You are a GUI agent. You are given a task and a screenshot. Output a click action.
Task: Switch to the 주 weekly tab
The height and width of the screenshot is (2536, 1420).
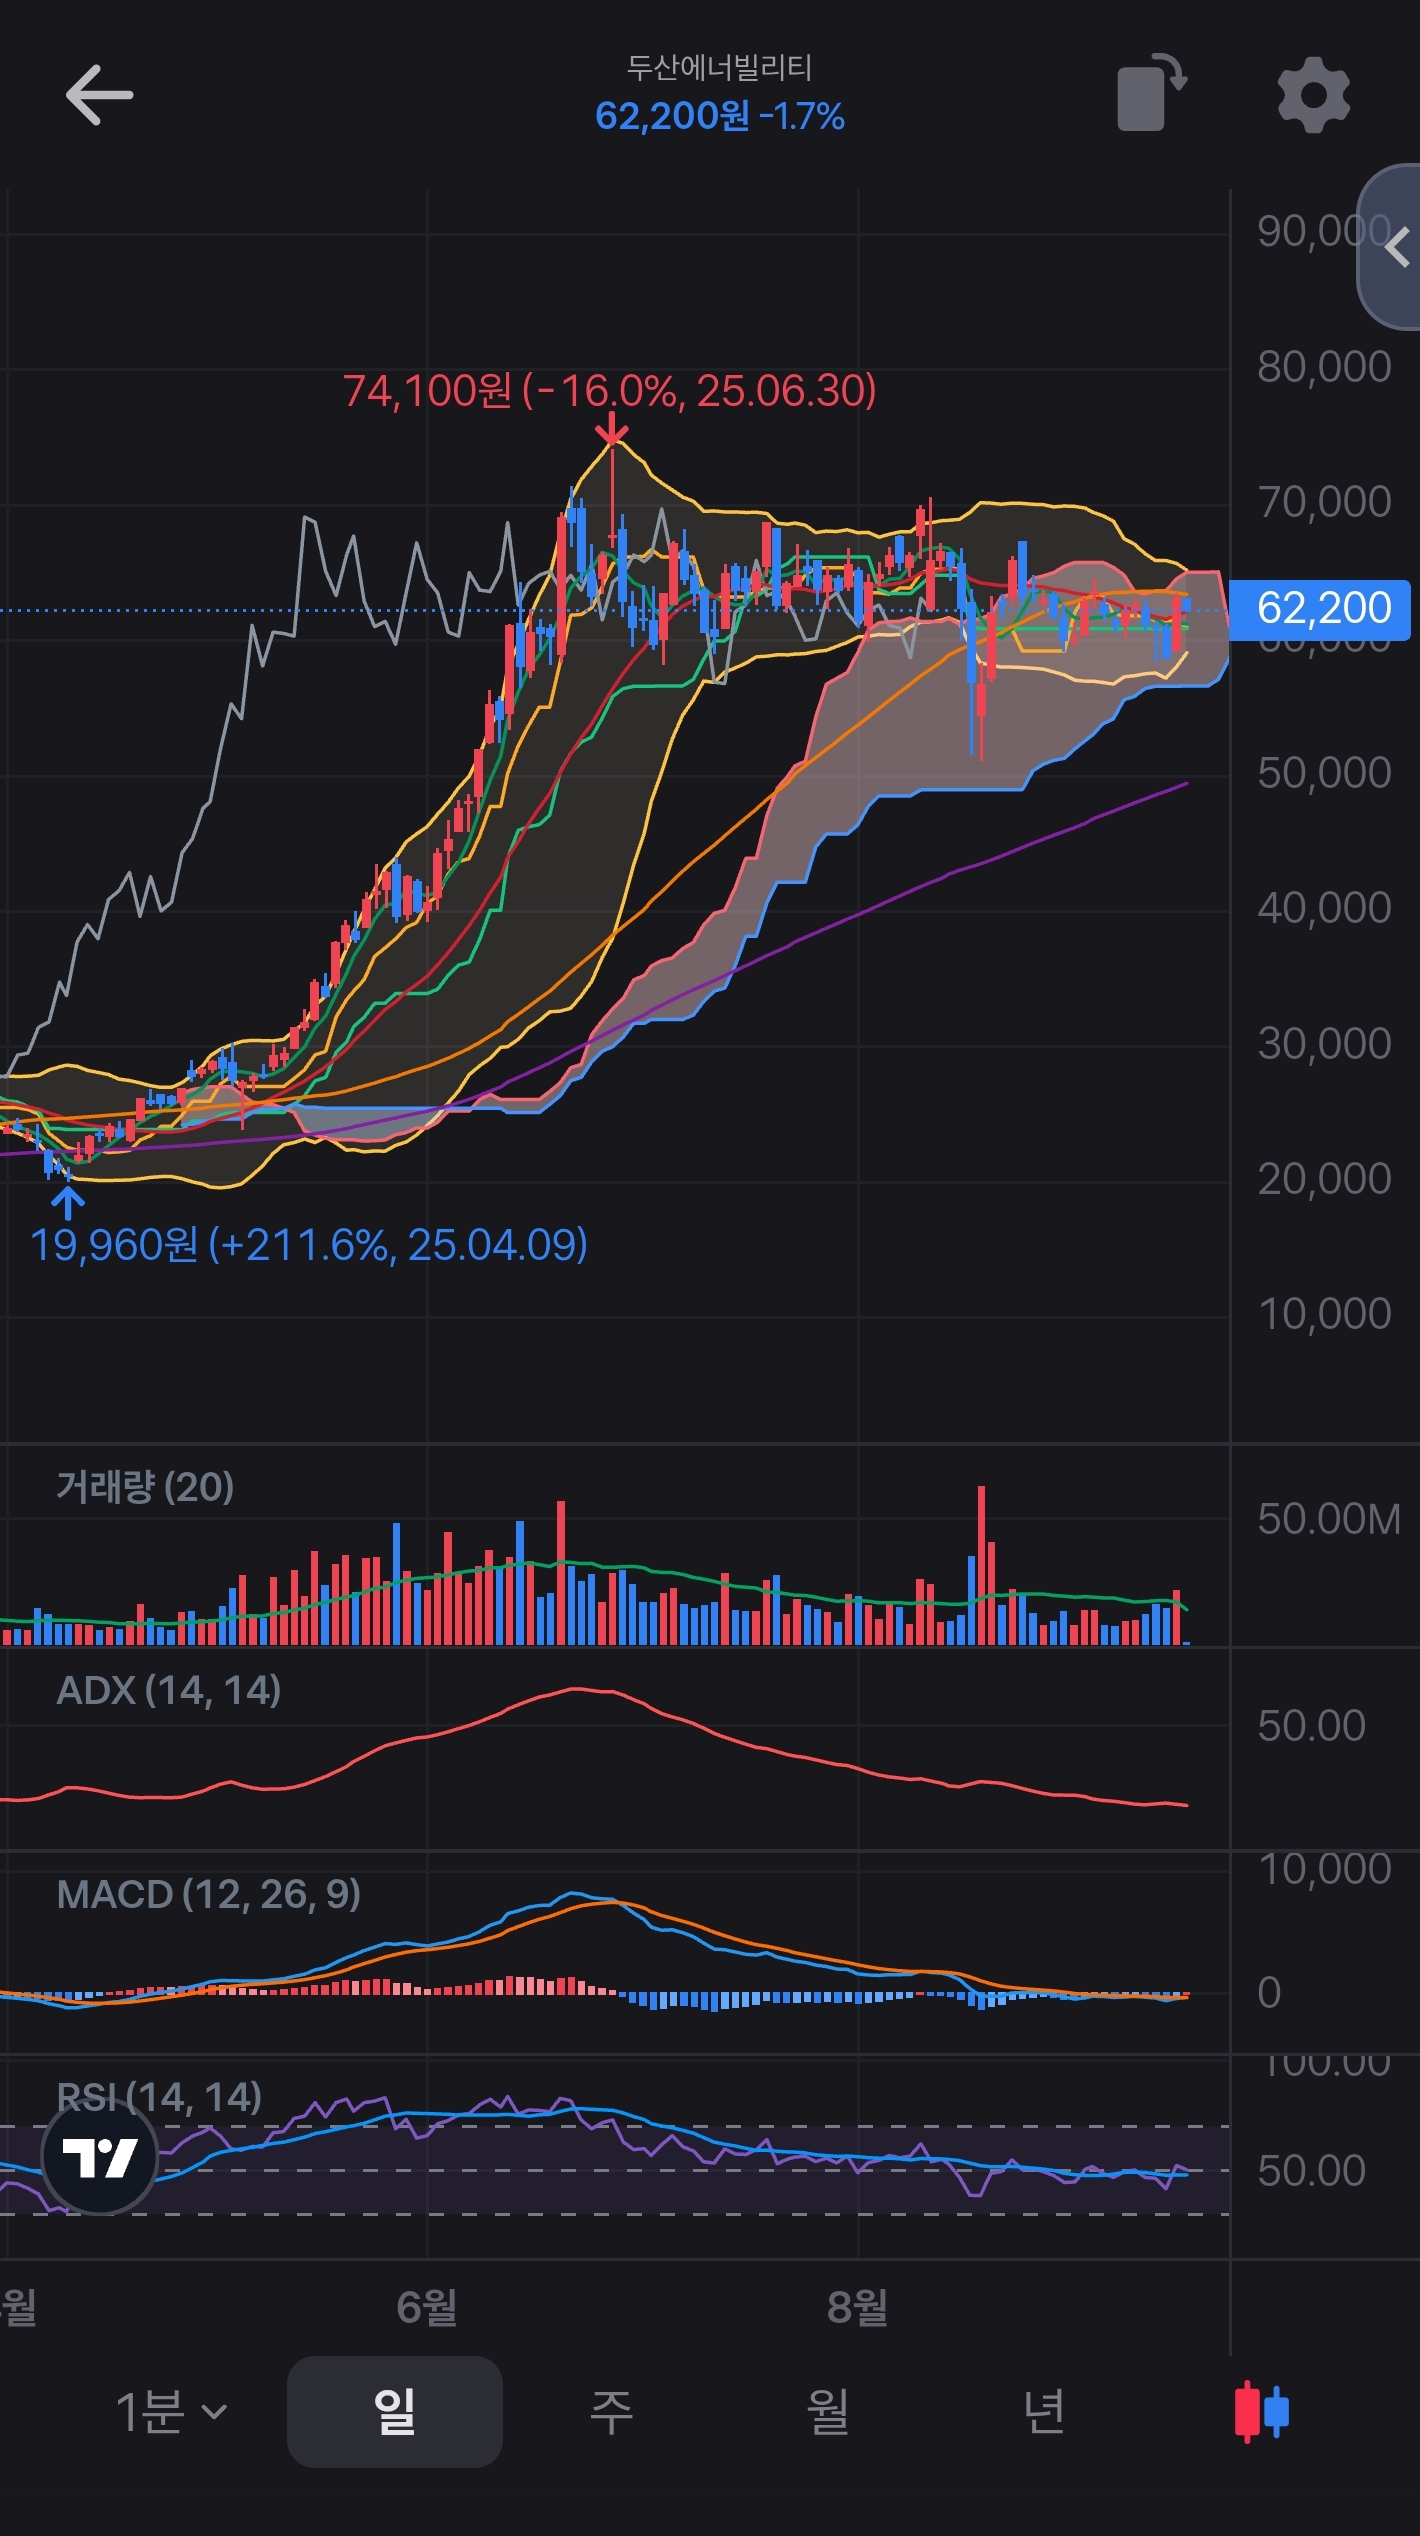coord(611,2412)
